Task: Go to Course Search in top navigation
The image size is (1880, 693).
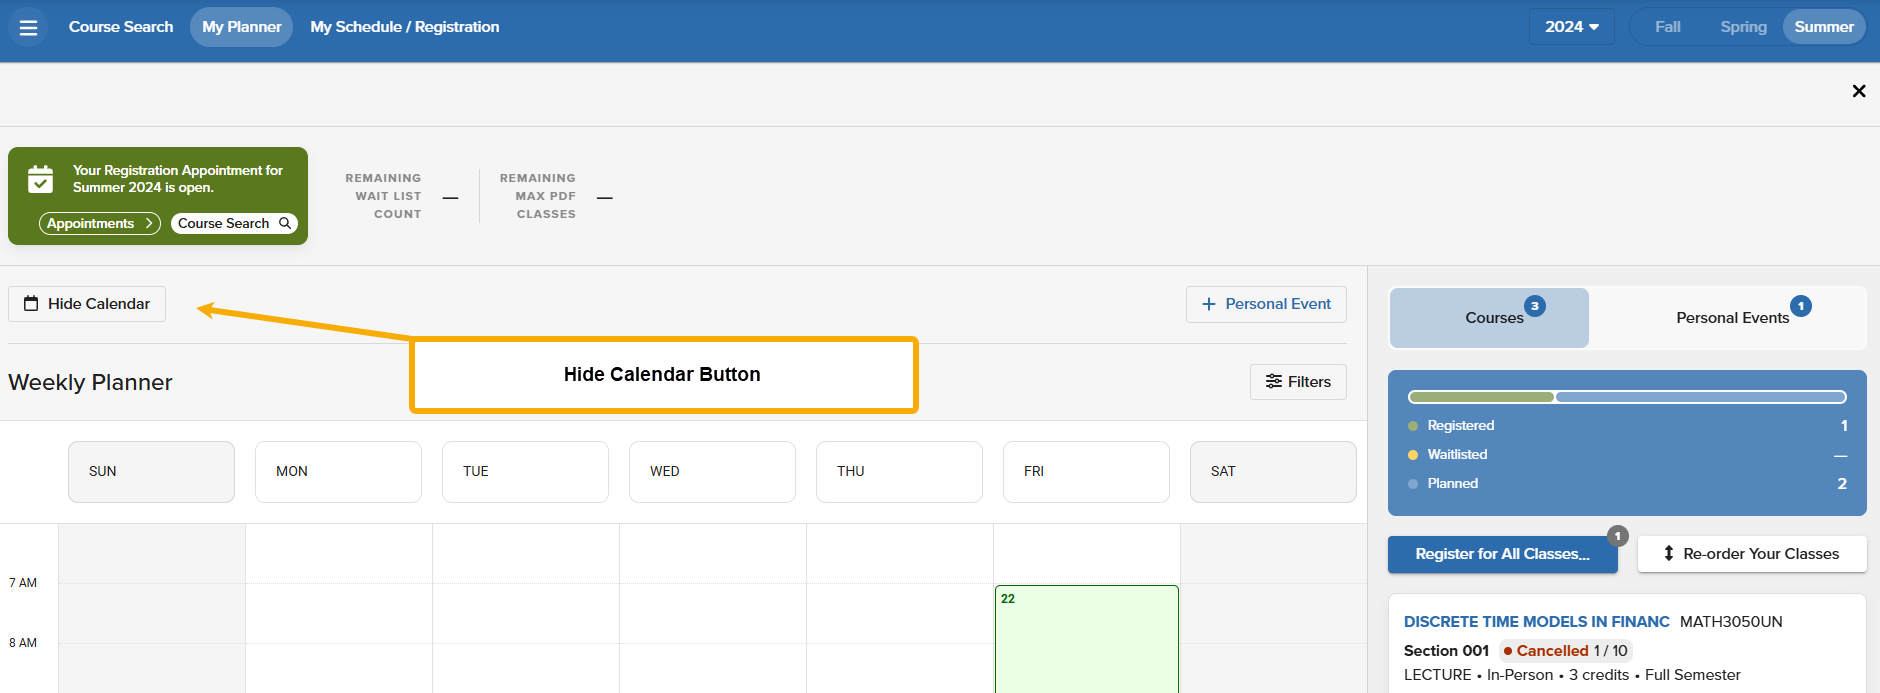Action: pos(121,27)
